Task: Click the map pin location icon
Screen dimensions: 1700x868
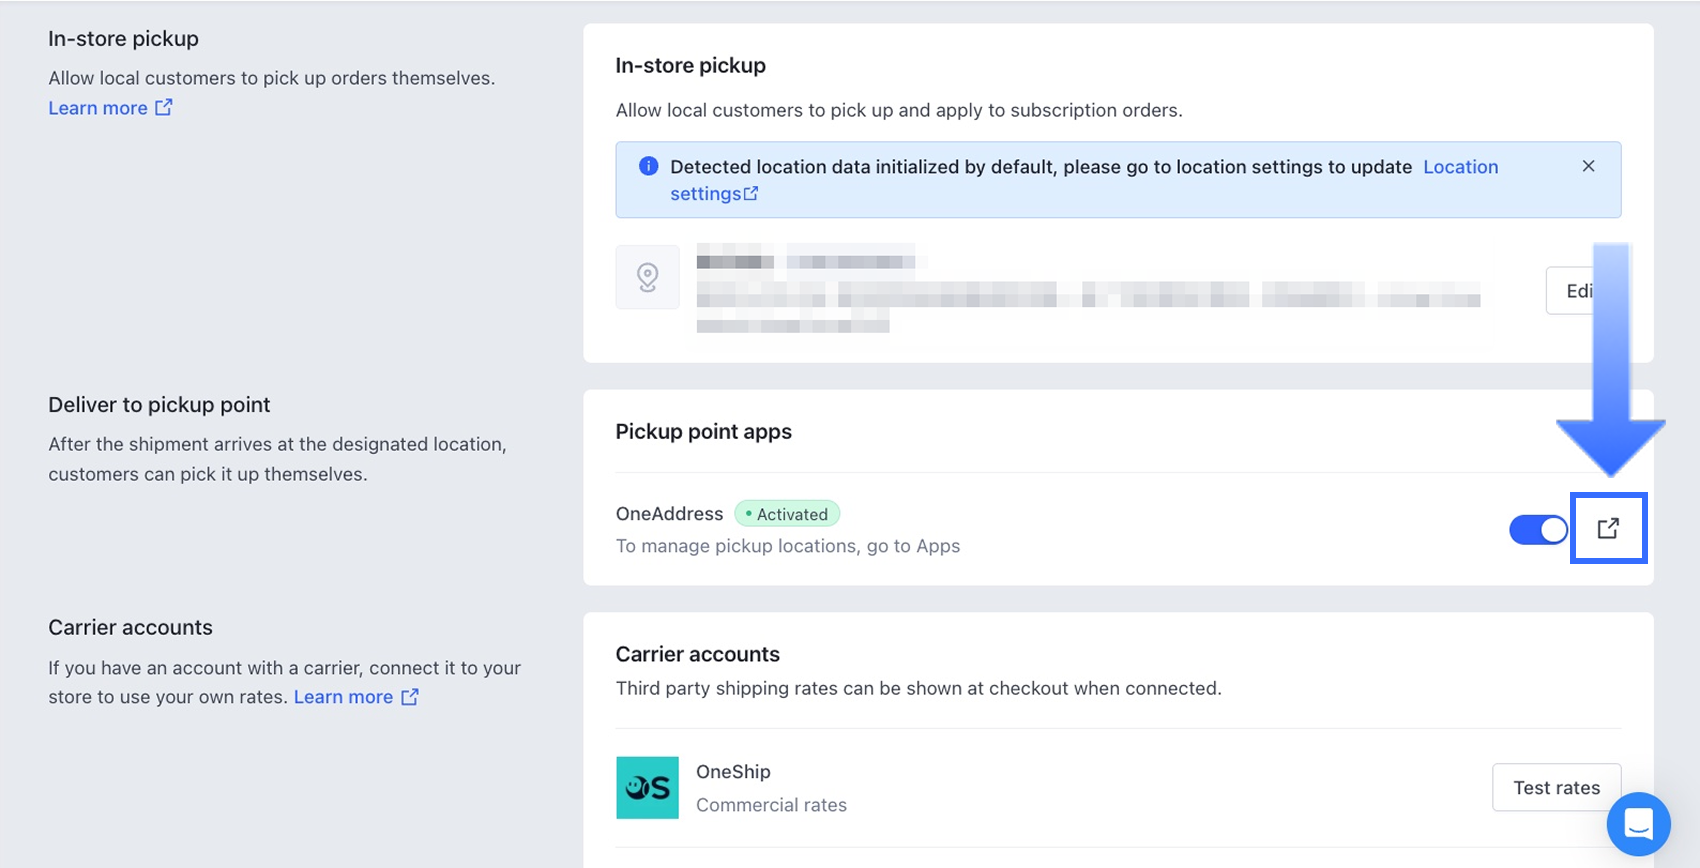Action: 648,277
